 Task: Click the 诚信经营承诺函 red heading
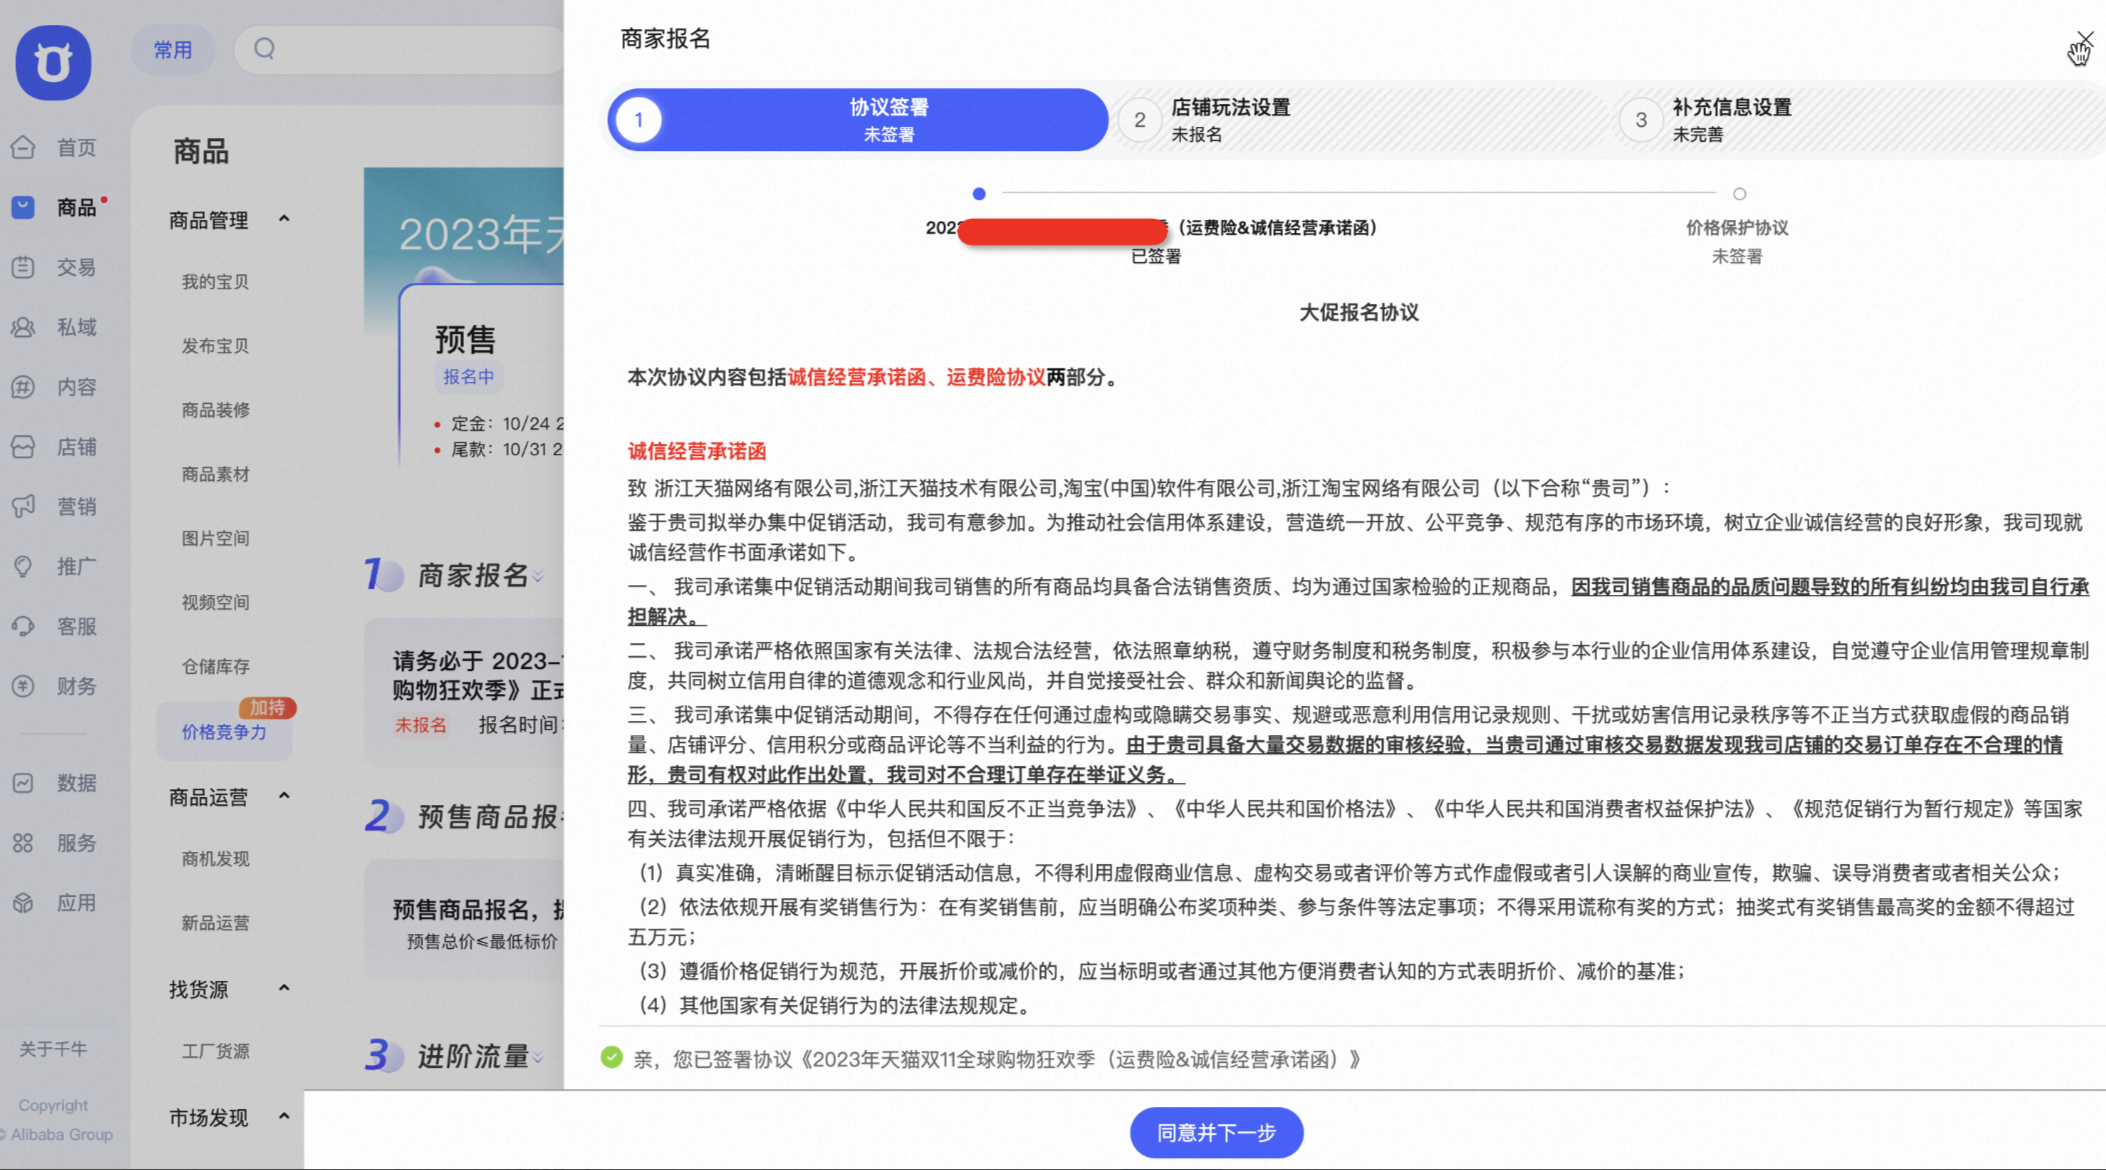pyautogui.click(x=697, y=451)
